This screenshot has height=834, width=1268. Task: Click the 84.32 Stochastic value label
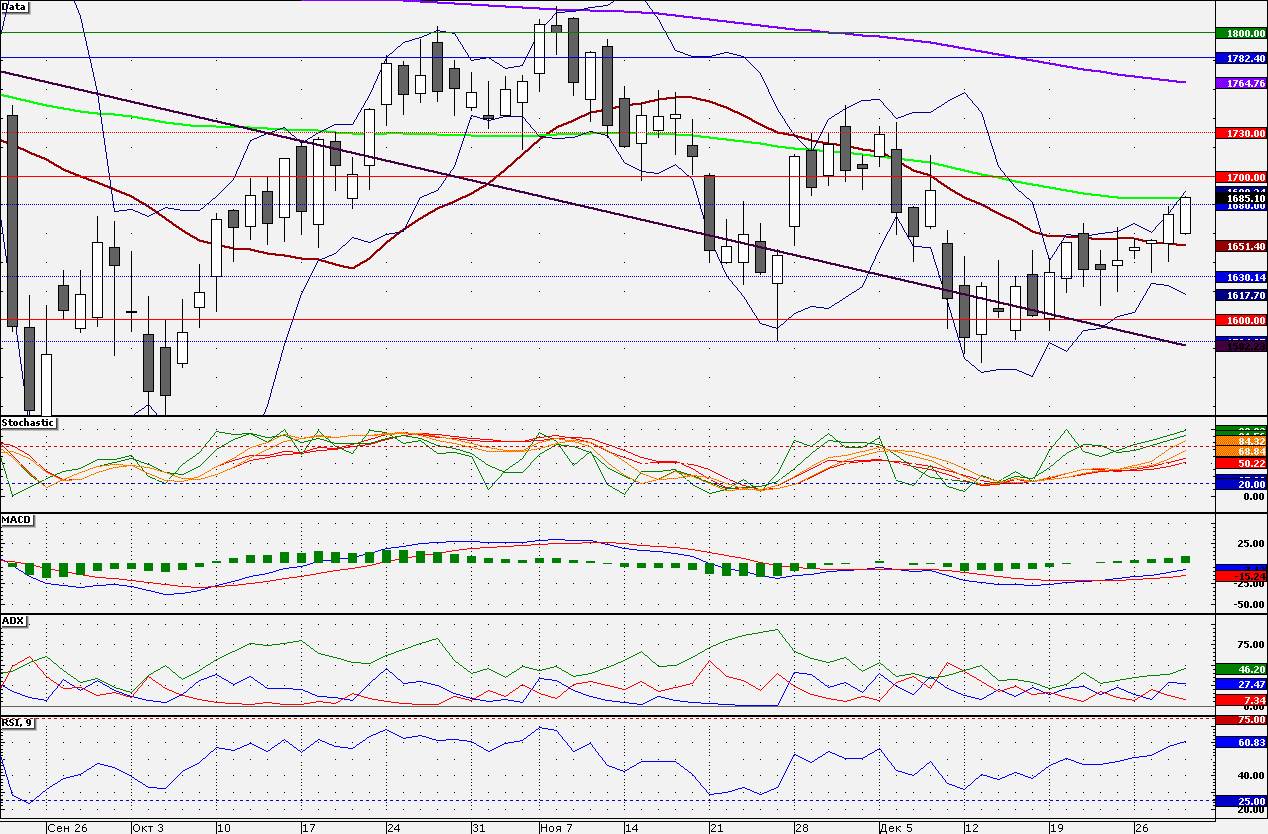coord(1241,441)
